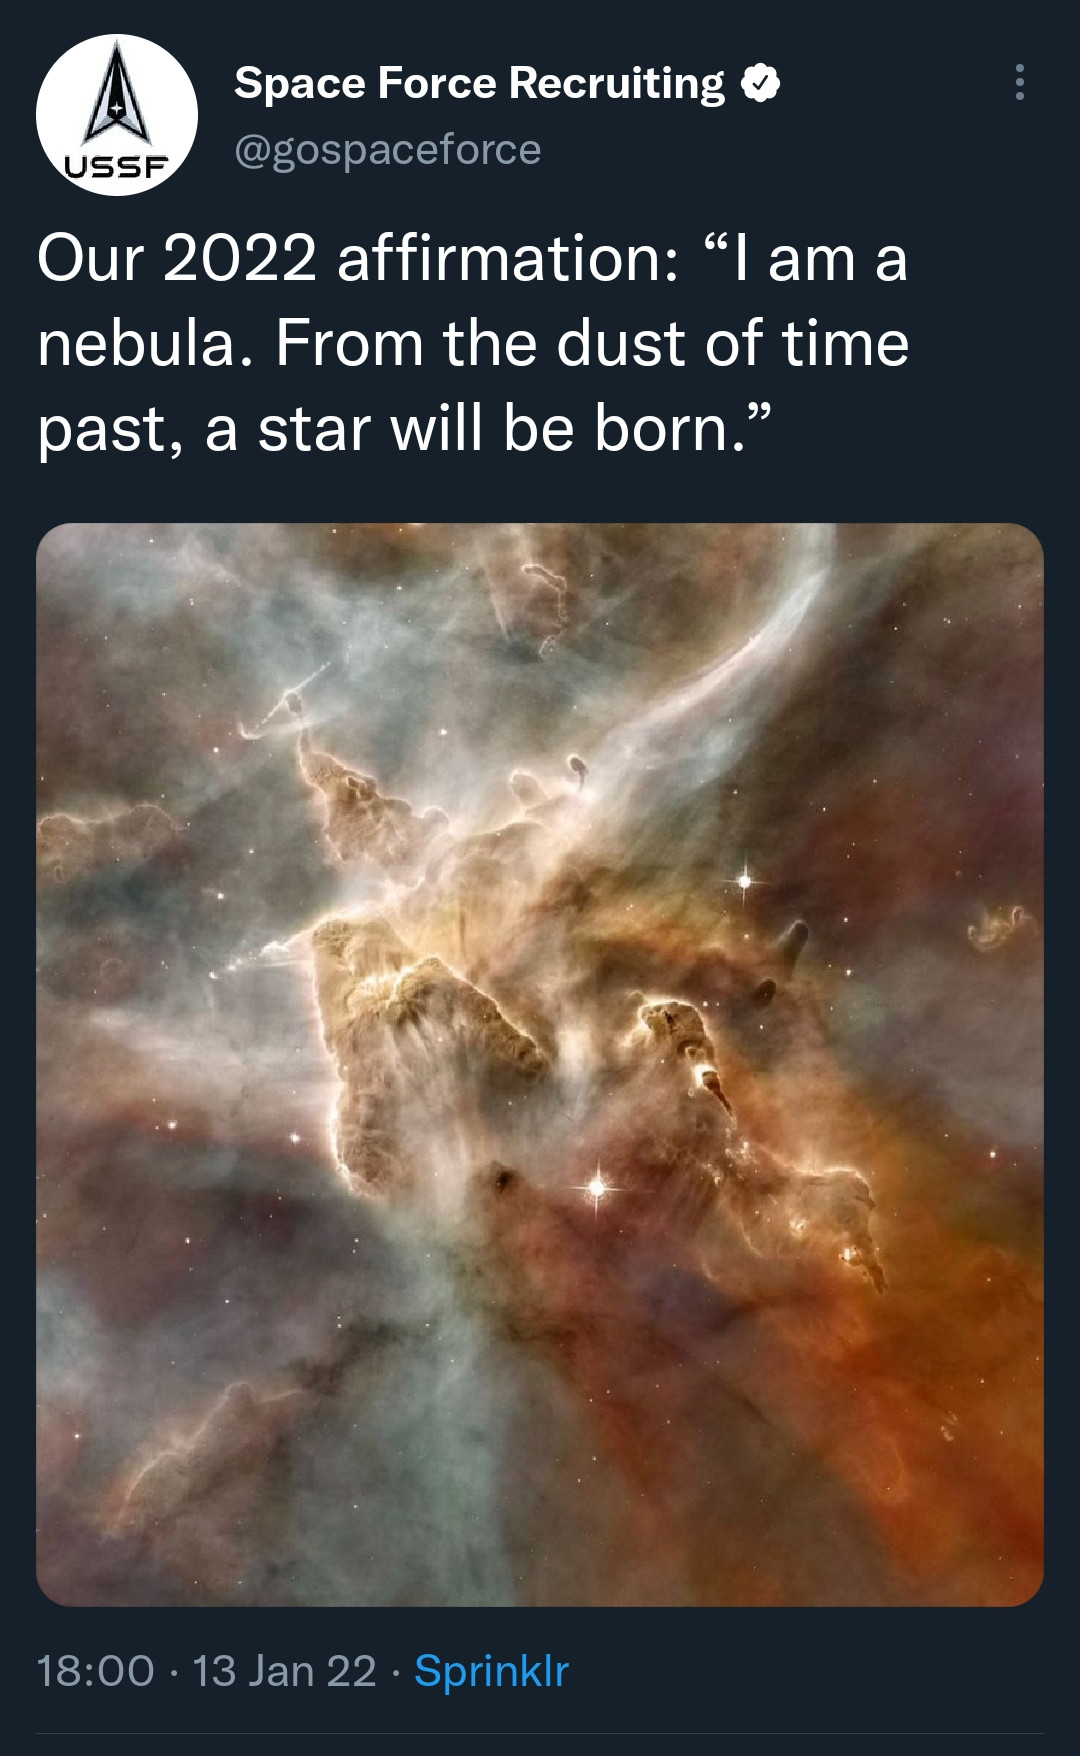Visit the @gospaceforce handle
This screenshot has height=1756, width=1080.
[x=387, y=150]
